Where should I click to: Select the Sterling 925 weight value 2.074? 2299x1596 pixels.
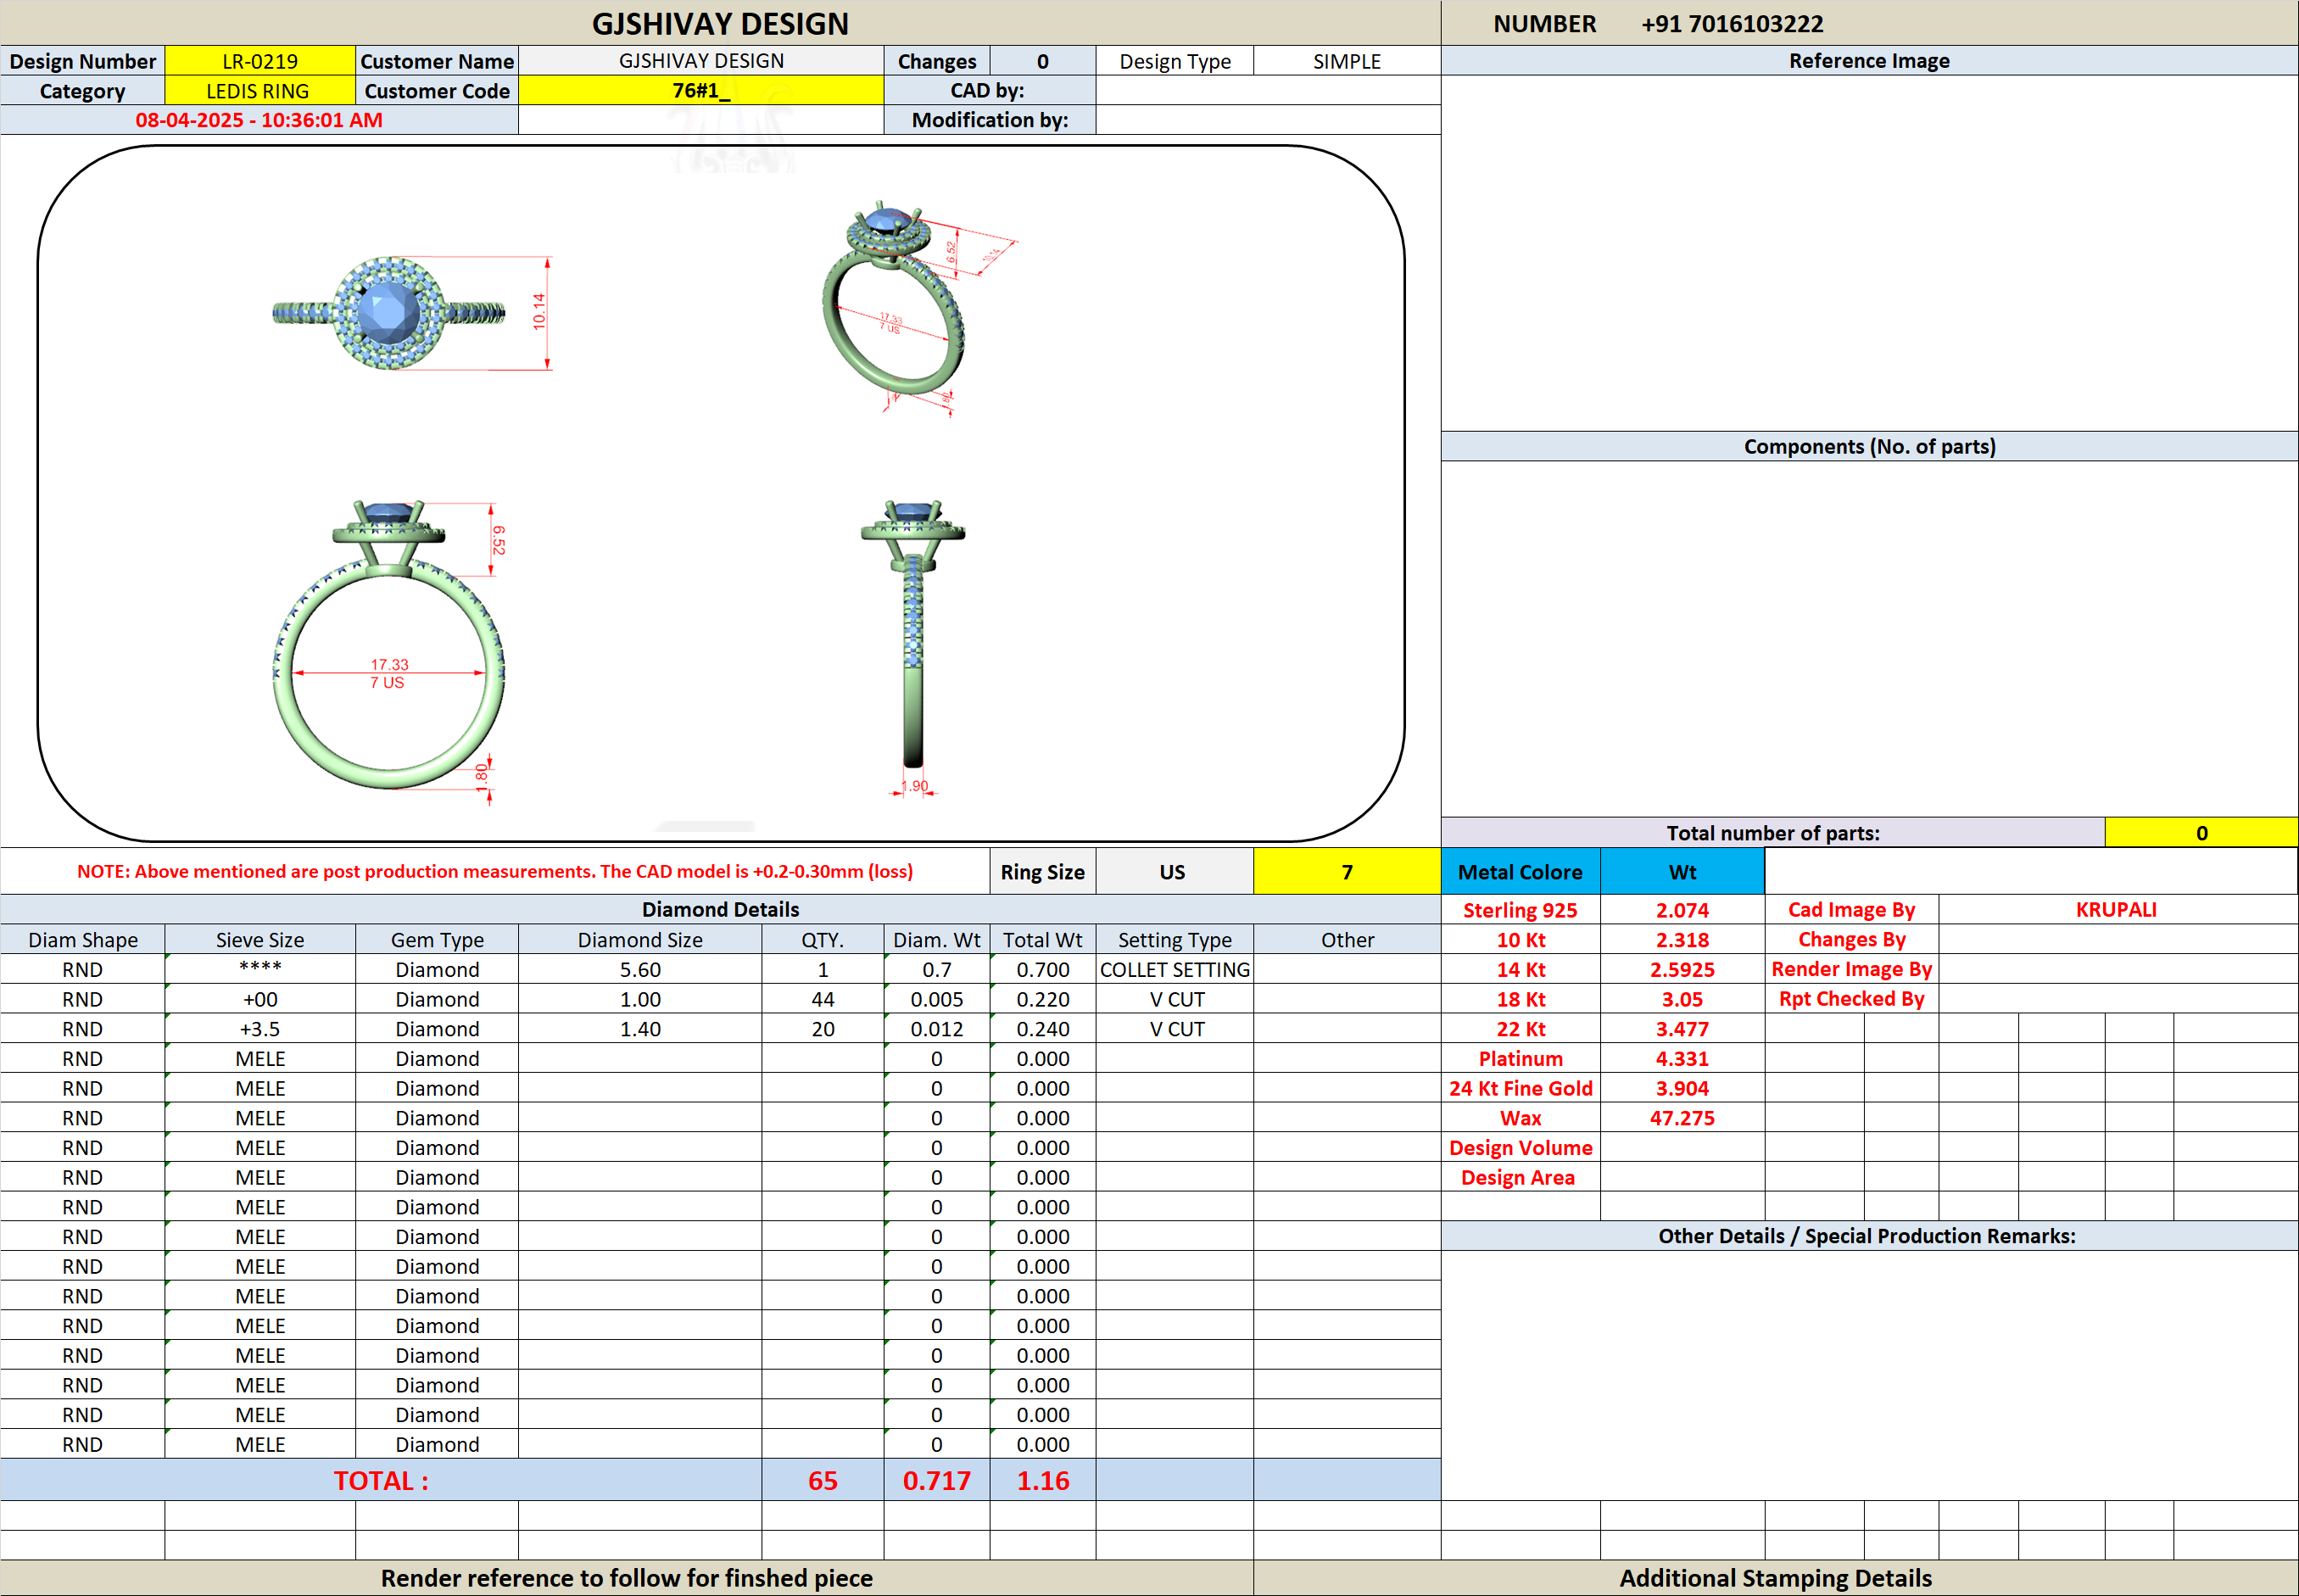[1682, 910]
